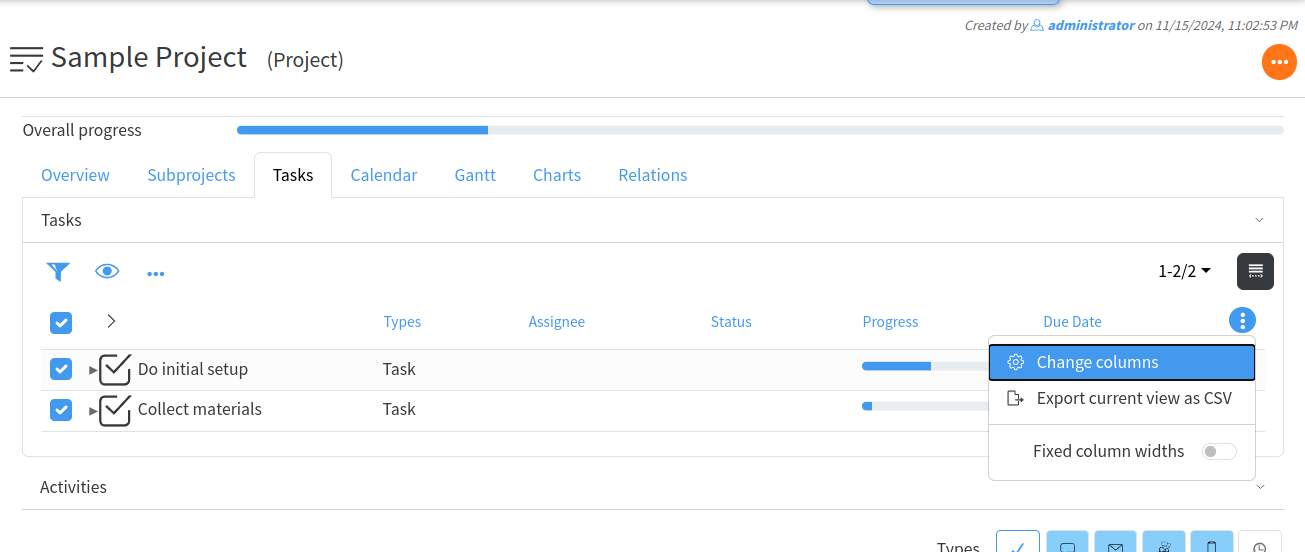Click the dark row density icon button

tap(1255, 271)
